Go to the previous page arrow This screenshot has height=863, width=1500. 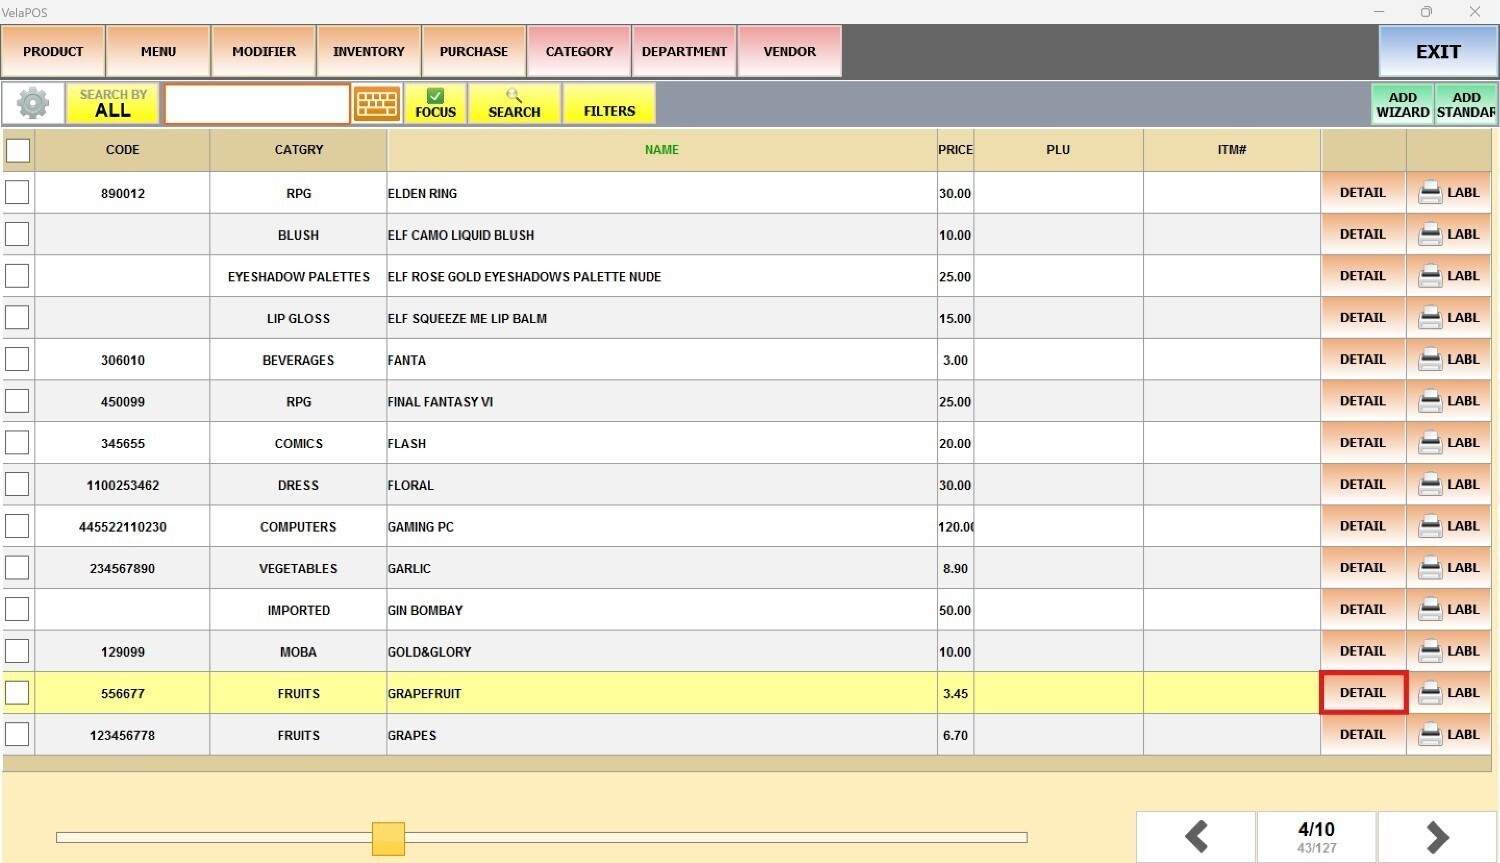click(x=1196, y=836)
